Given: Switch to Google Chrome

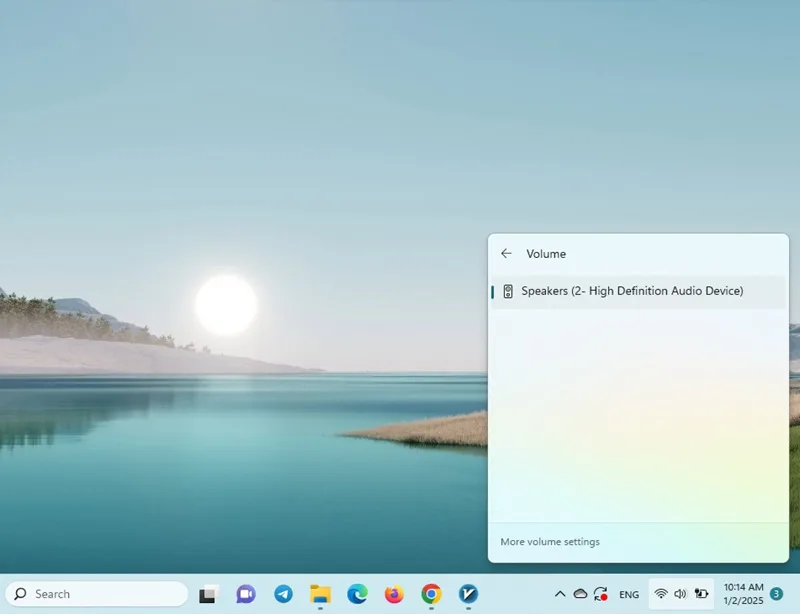Looking at the screenshot, I should click(431, 594).
